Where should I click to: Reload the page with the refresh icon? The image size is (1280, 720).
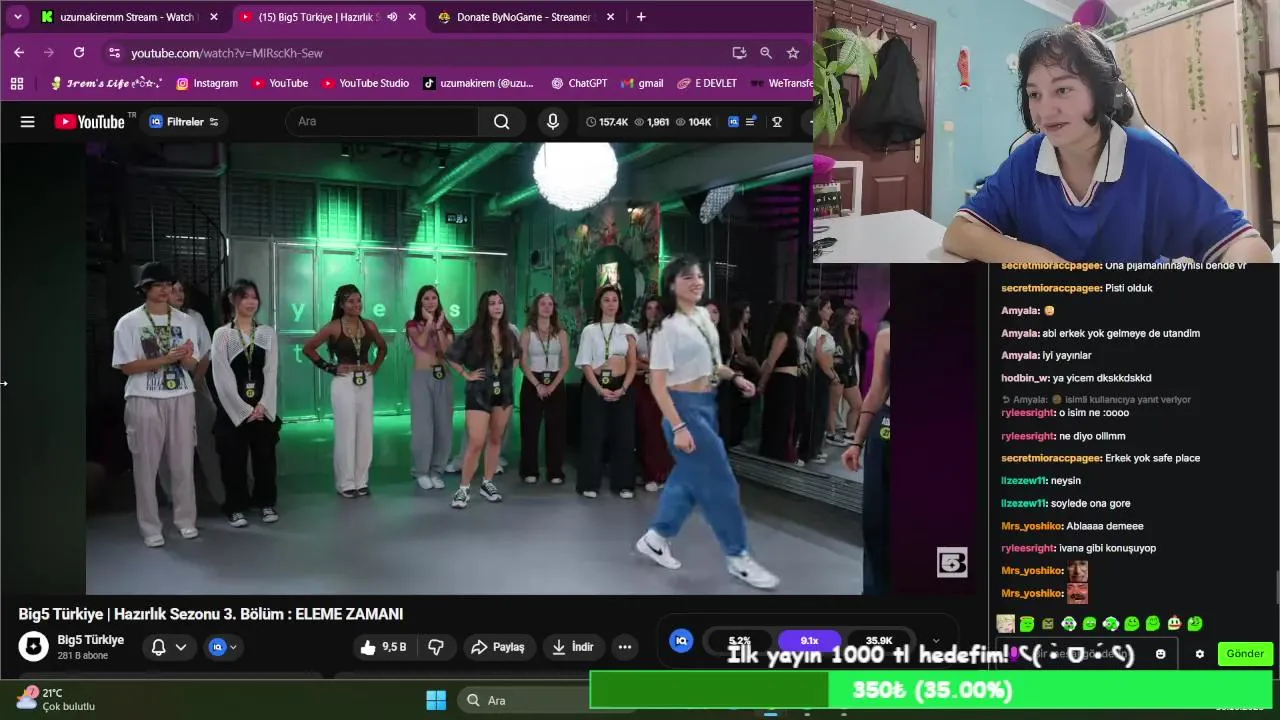(79, 52)
